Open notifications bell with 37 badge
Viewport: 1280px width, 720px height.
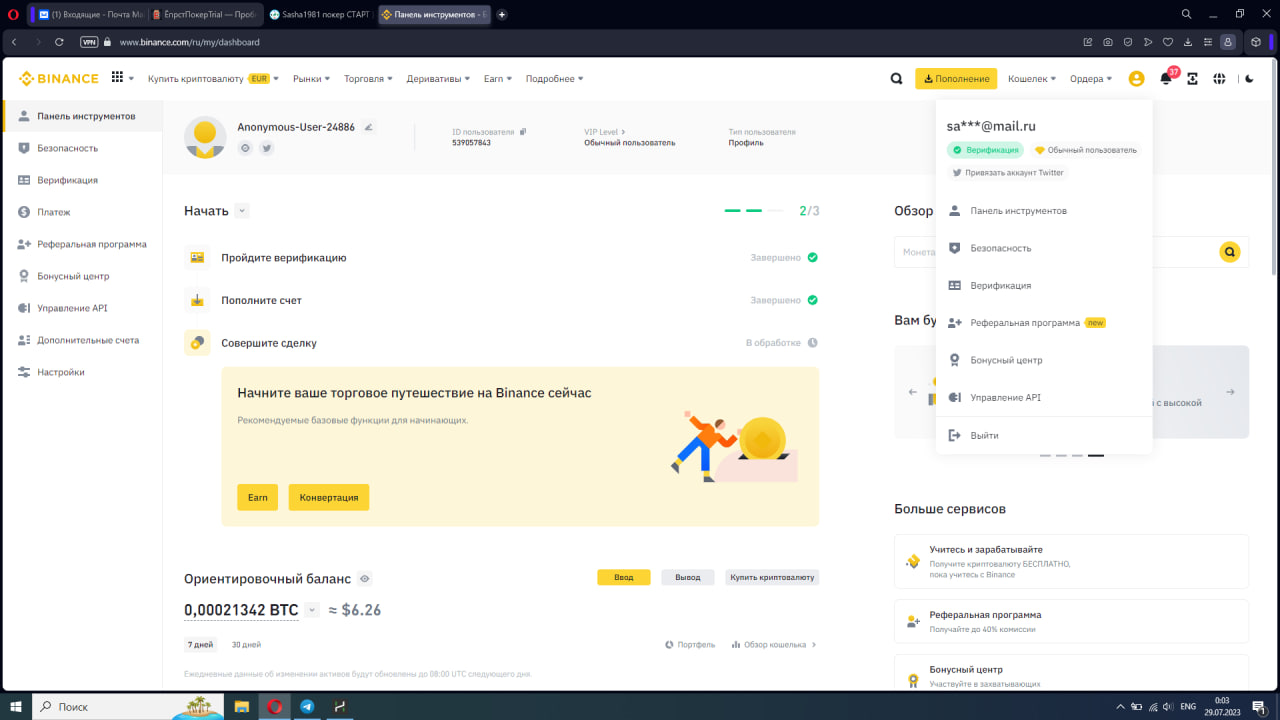pyautogui.click(x=1166, y=78)
